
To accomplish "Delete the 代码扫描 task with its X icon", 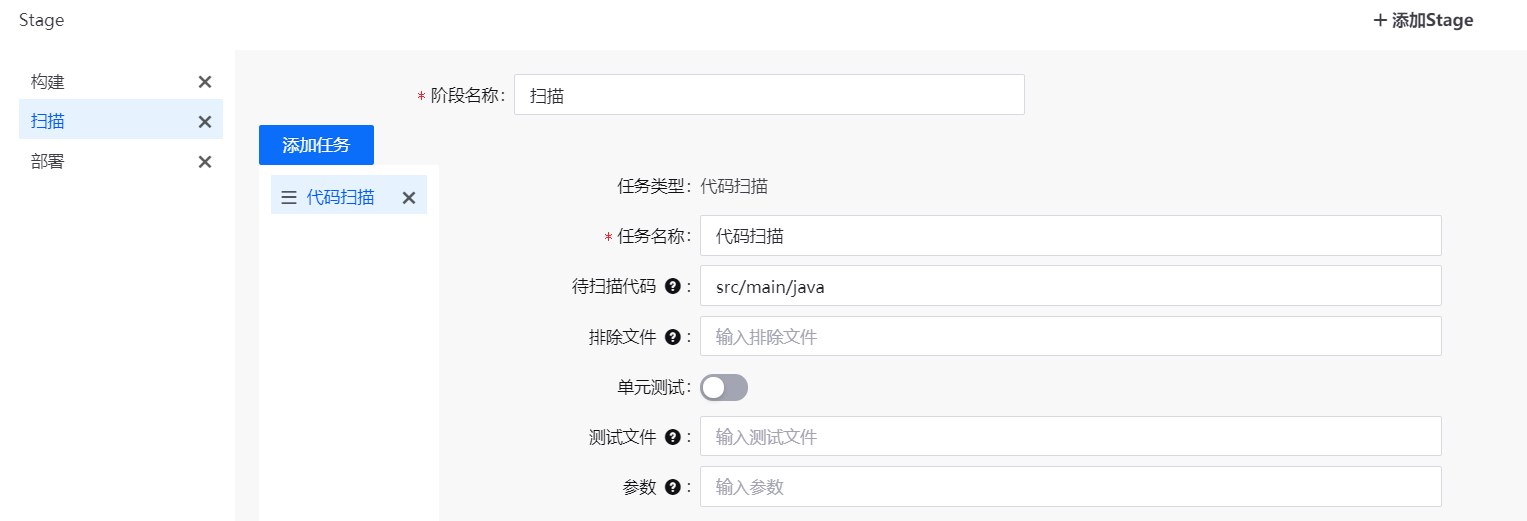I will pyautogui.click(x=408, y=198).
